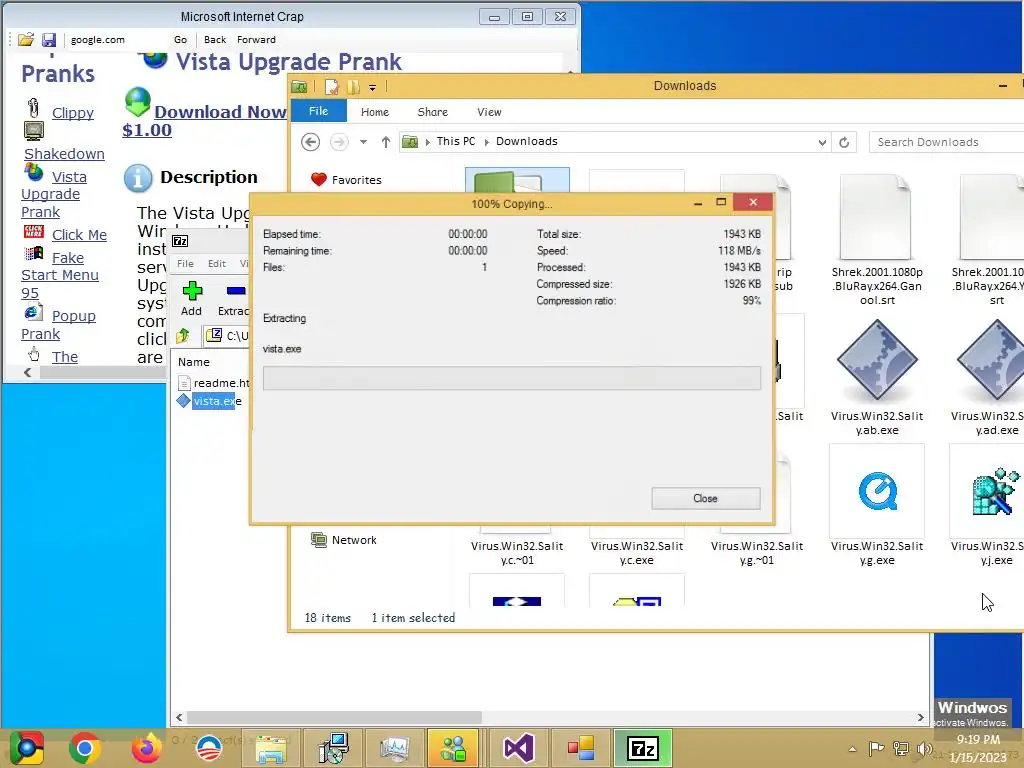
Task: Open the Edit menu in 7-Zip
Action: 217,264
